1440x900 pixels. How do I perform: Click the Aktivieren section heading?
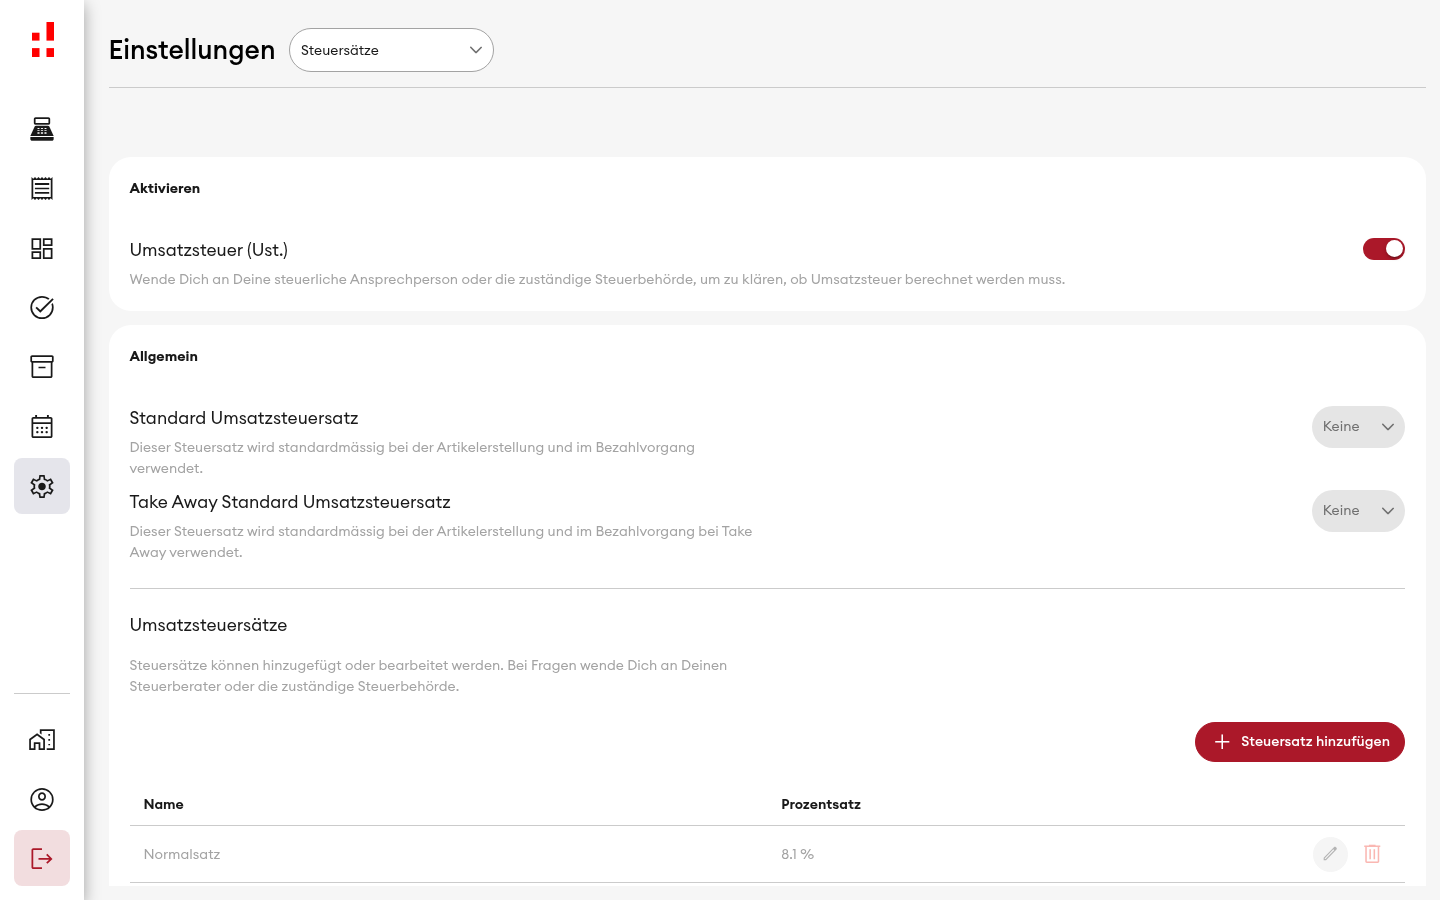click(165, 188)
